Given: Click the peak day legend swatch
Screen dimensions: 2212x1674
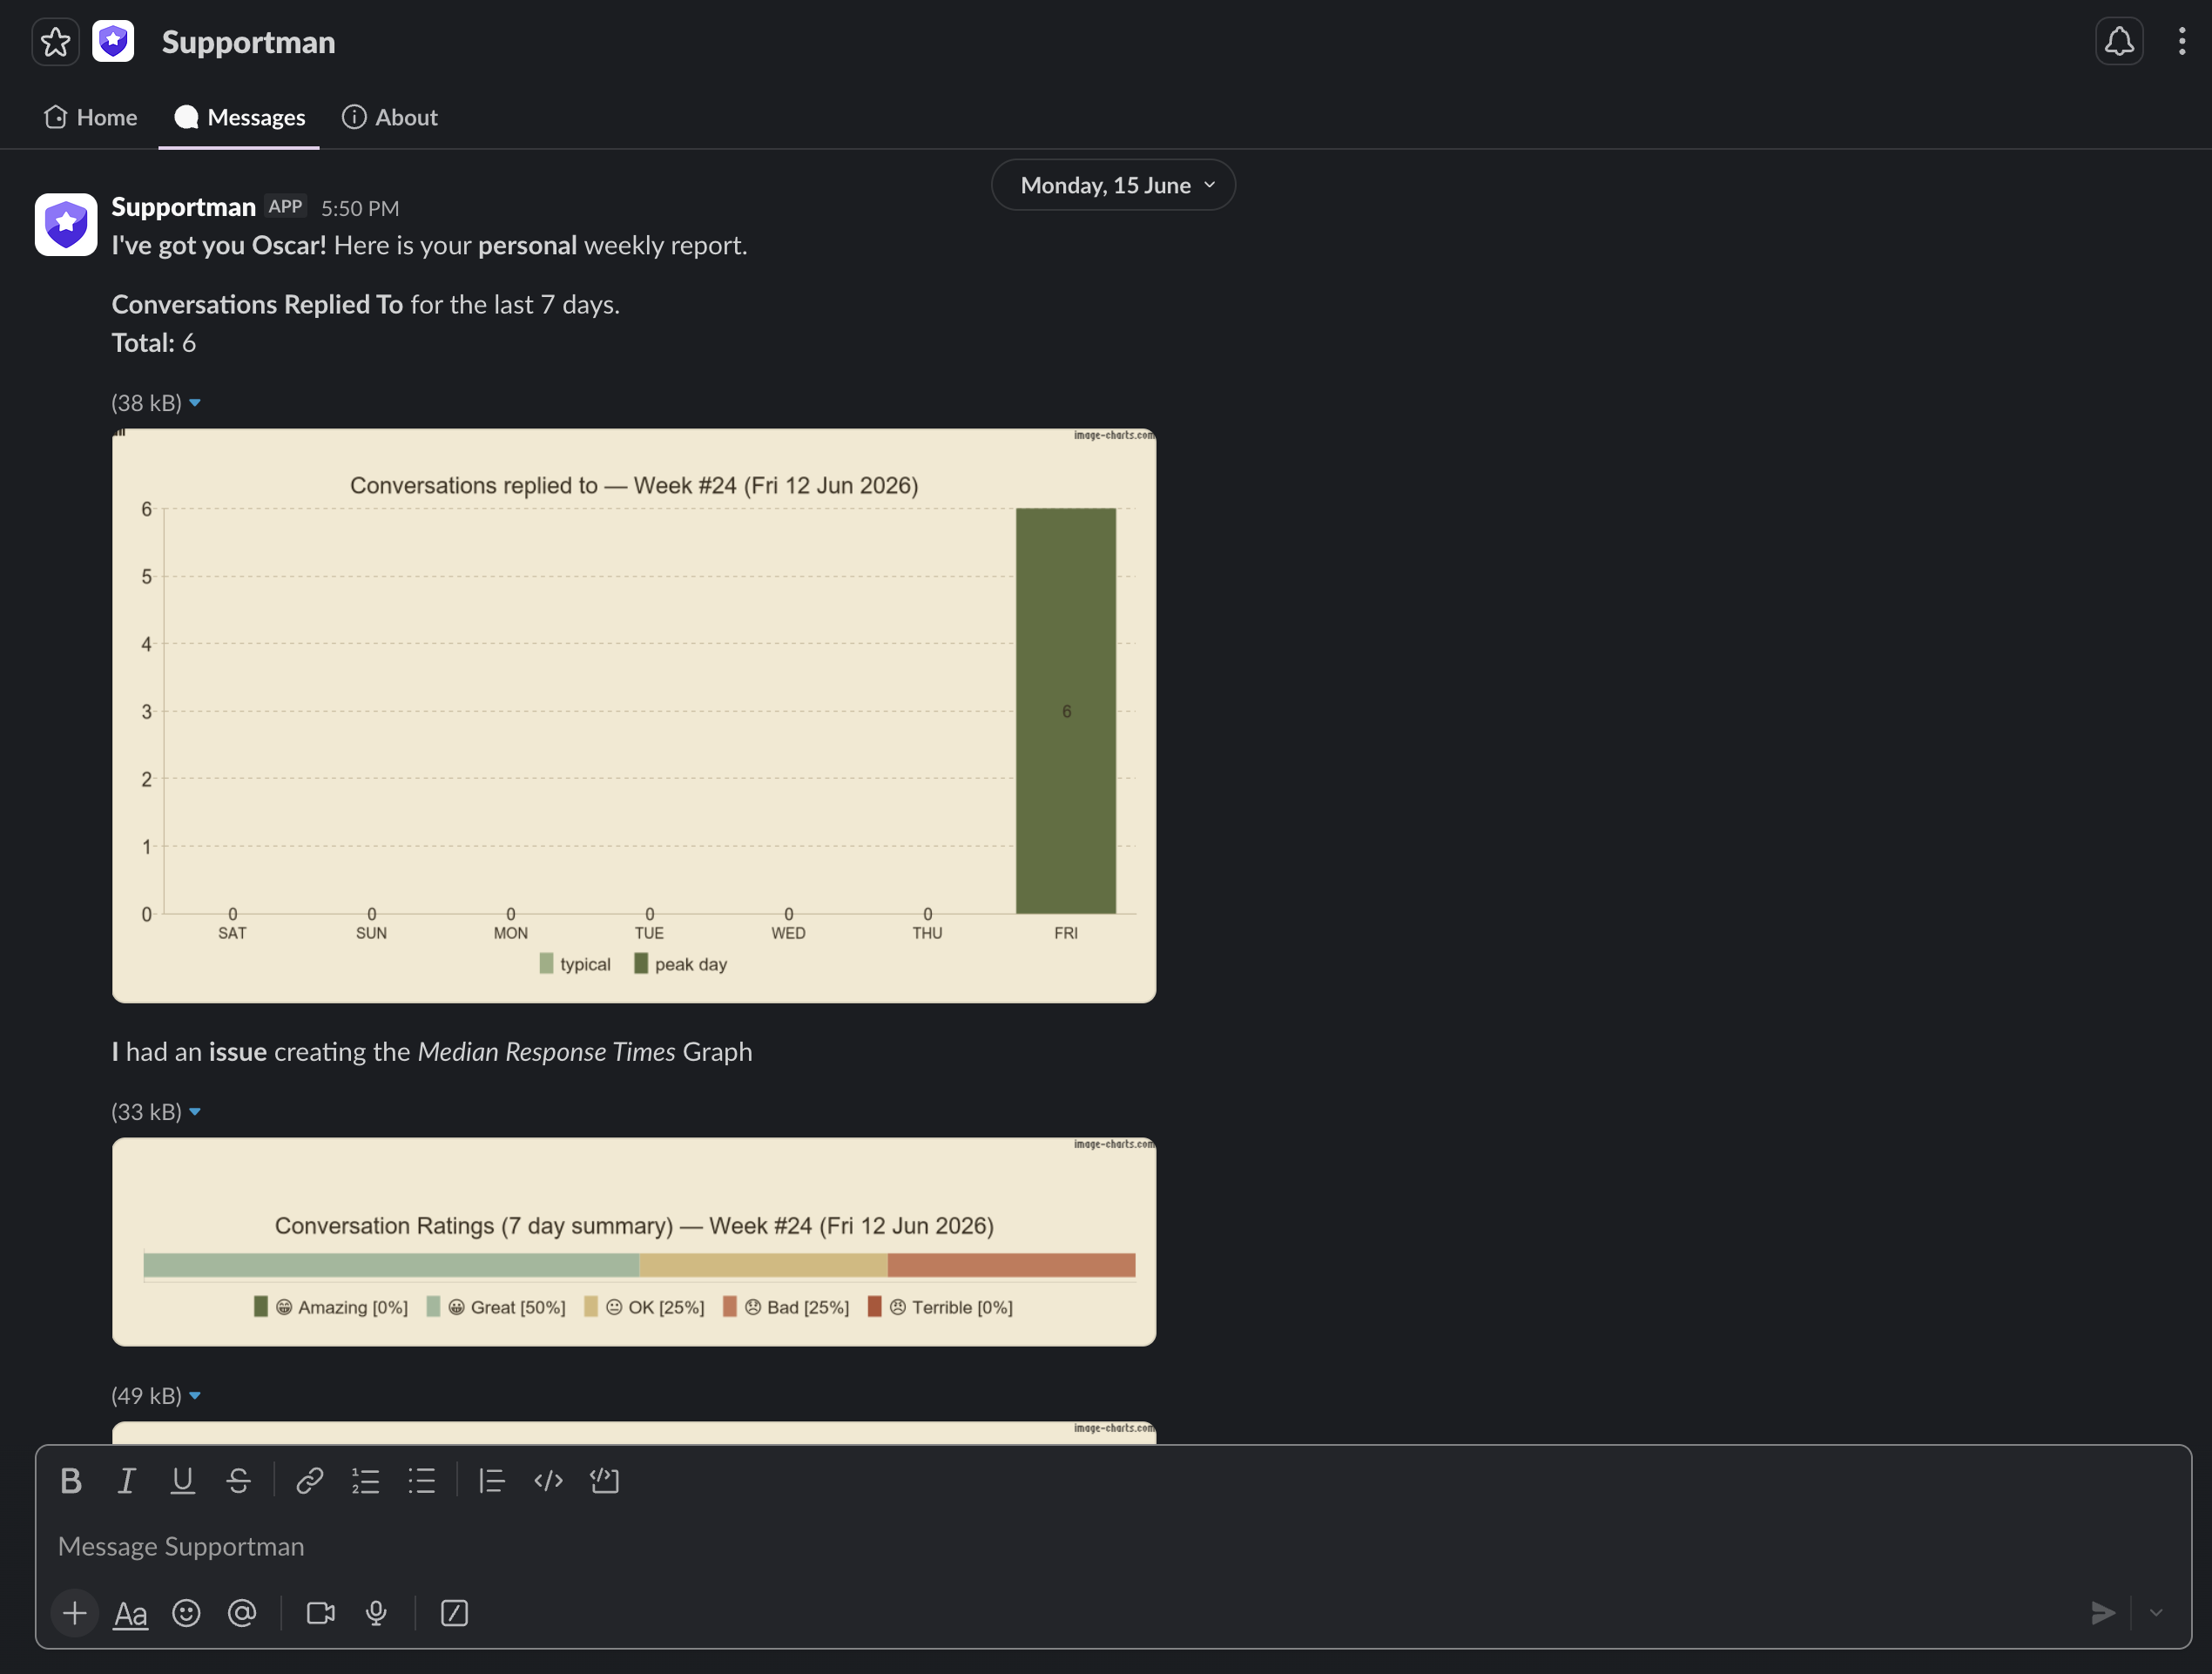Looking at the screenshot, I should pos(641,964).
